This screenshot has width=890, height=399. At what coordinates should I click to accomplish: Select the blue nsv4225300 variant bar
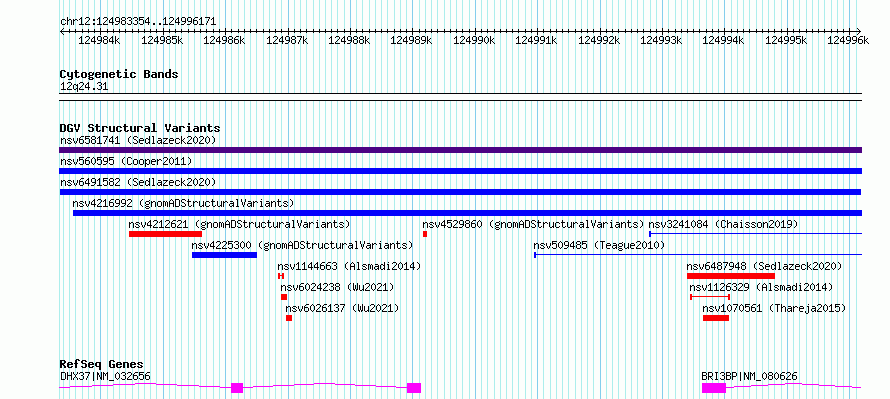tap(224, 255)
